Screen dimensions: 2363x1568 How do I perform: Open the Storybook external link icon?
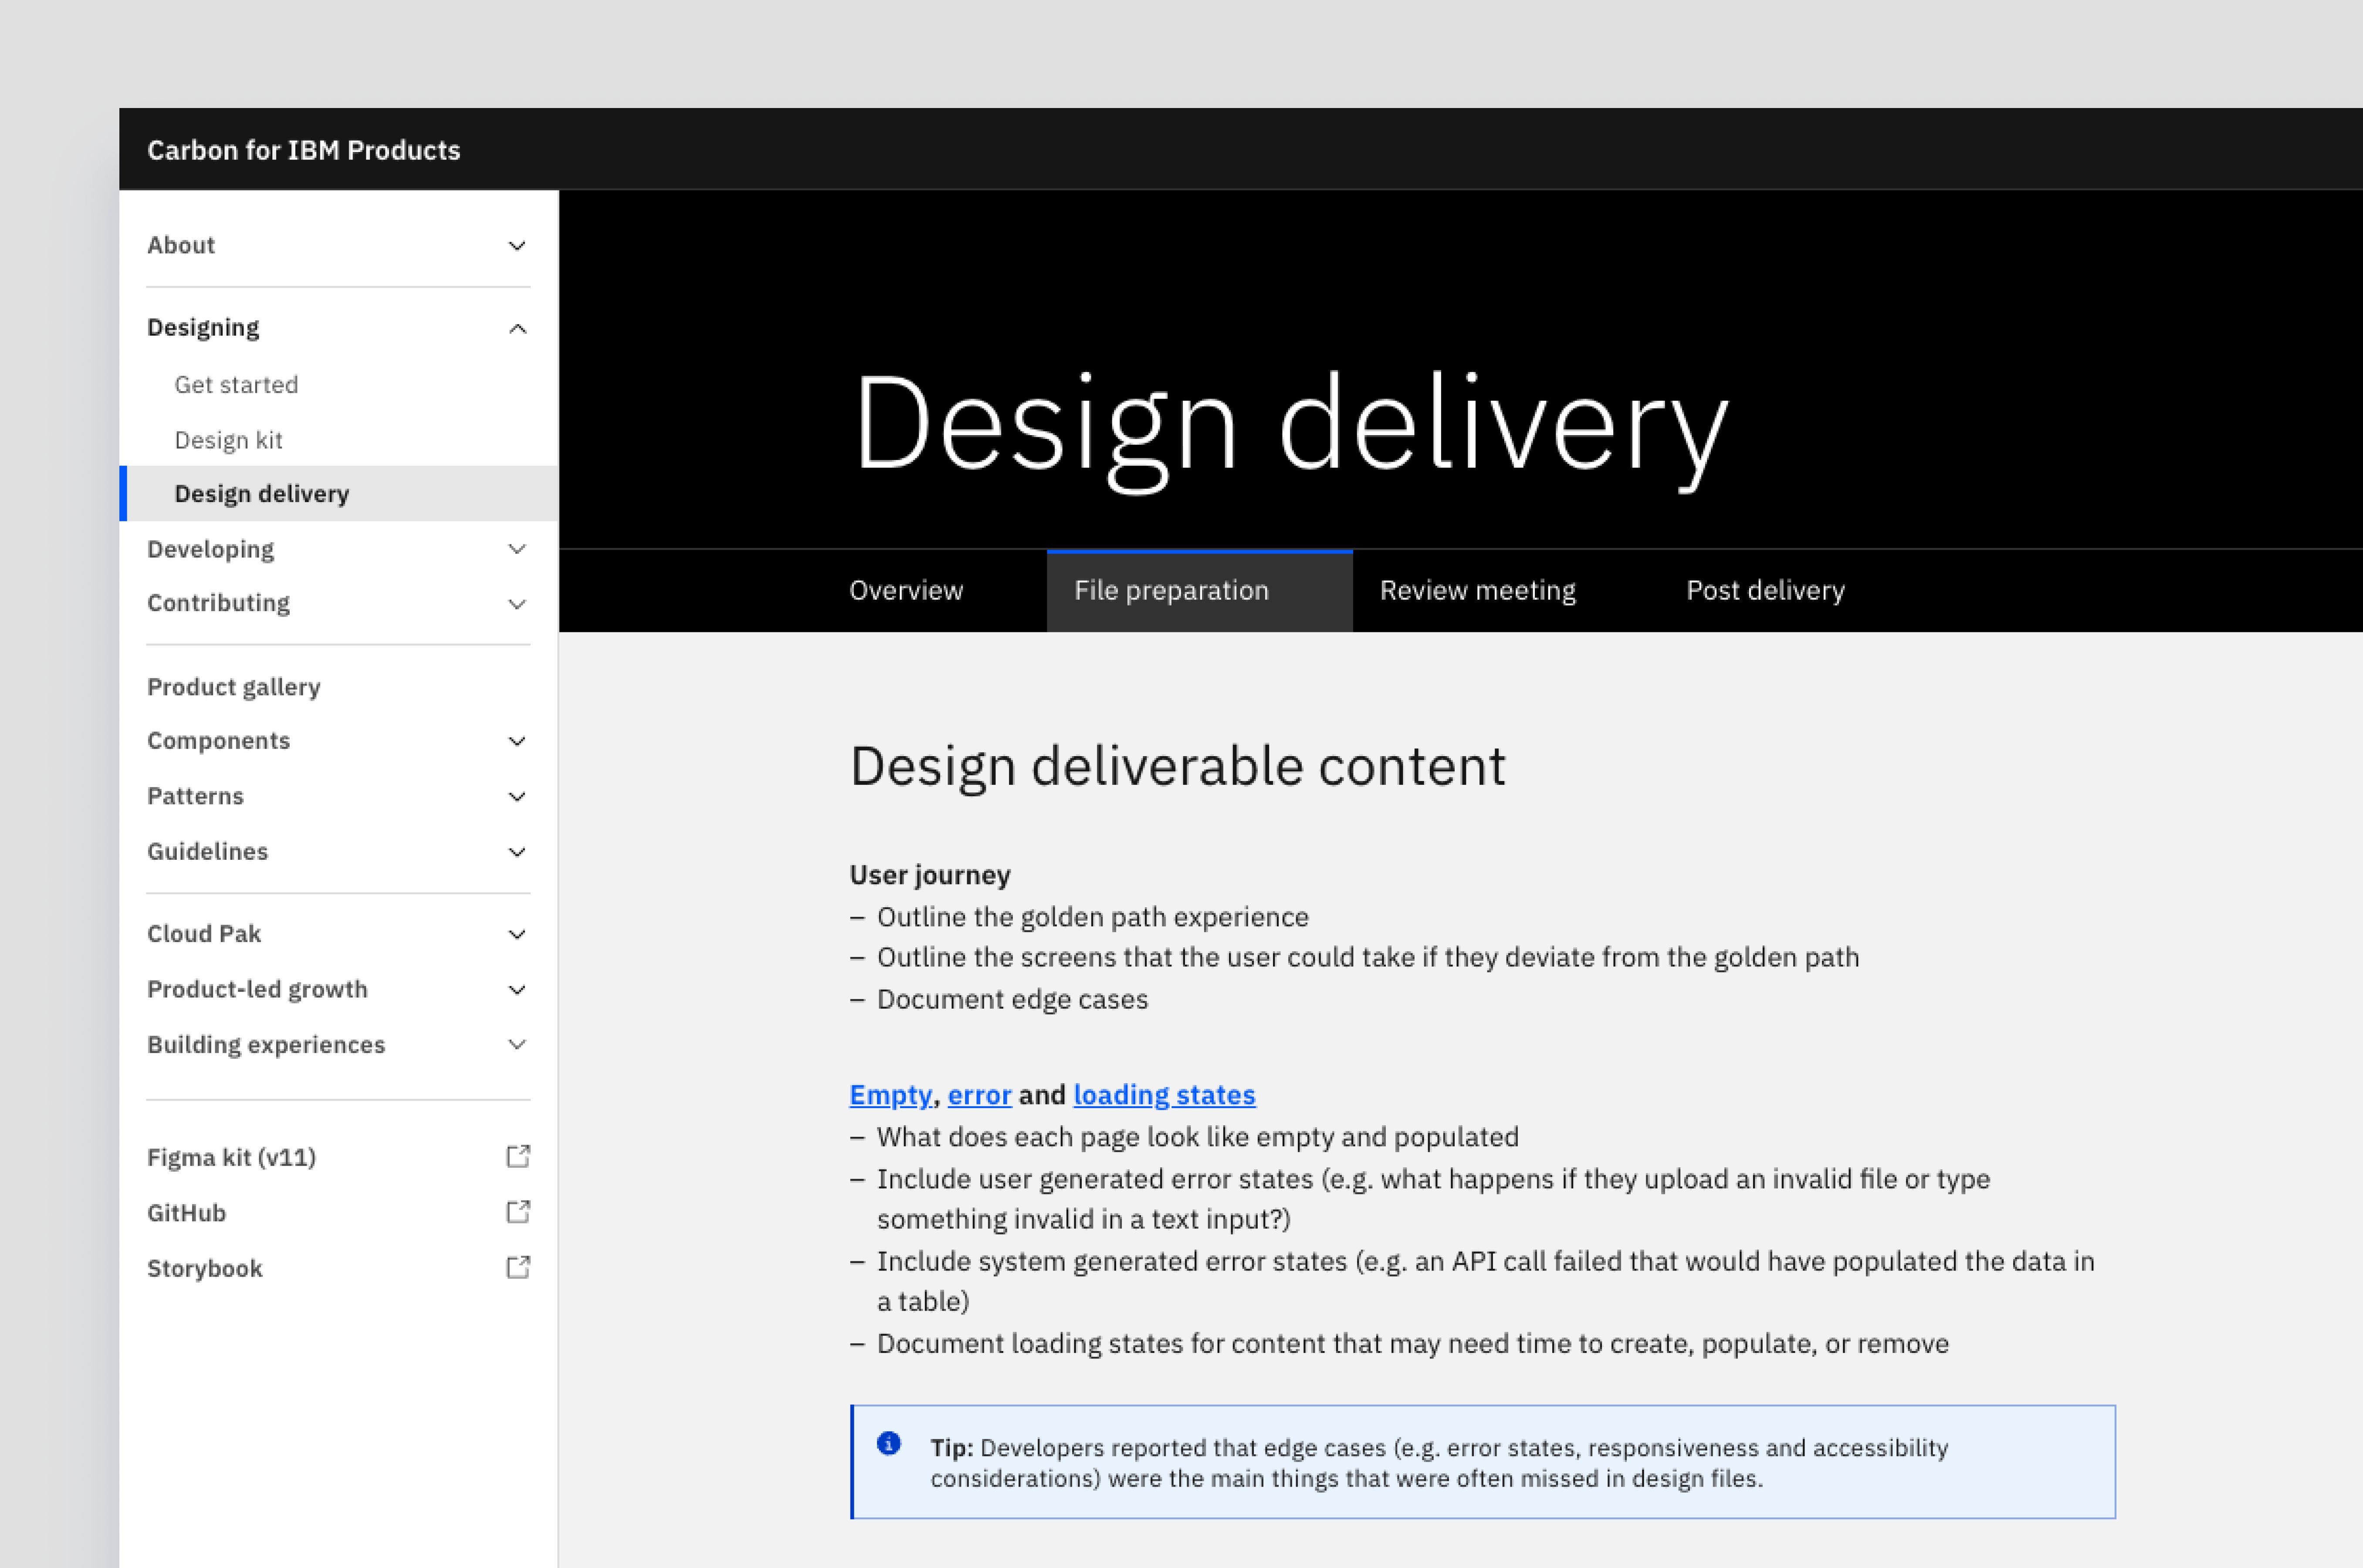point(518,1268)
